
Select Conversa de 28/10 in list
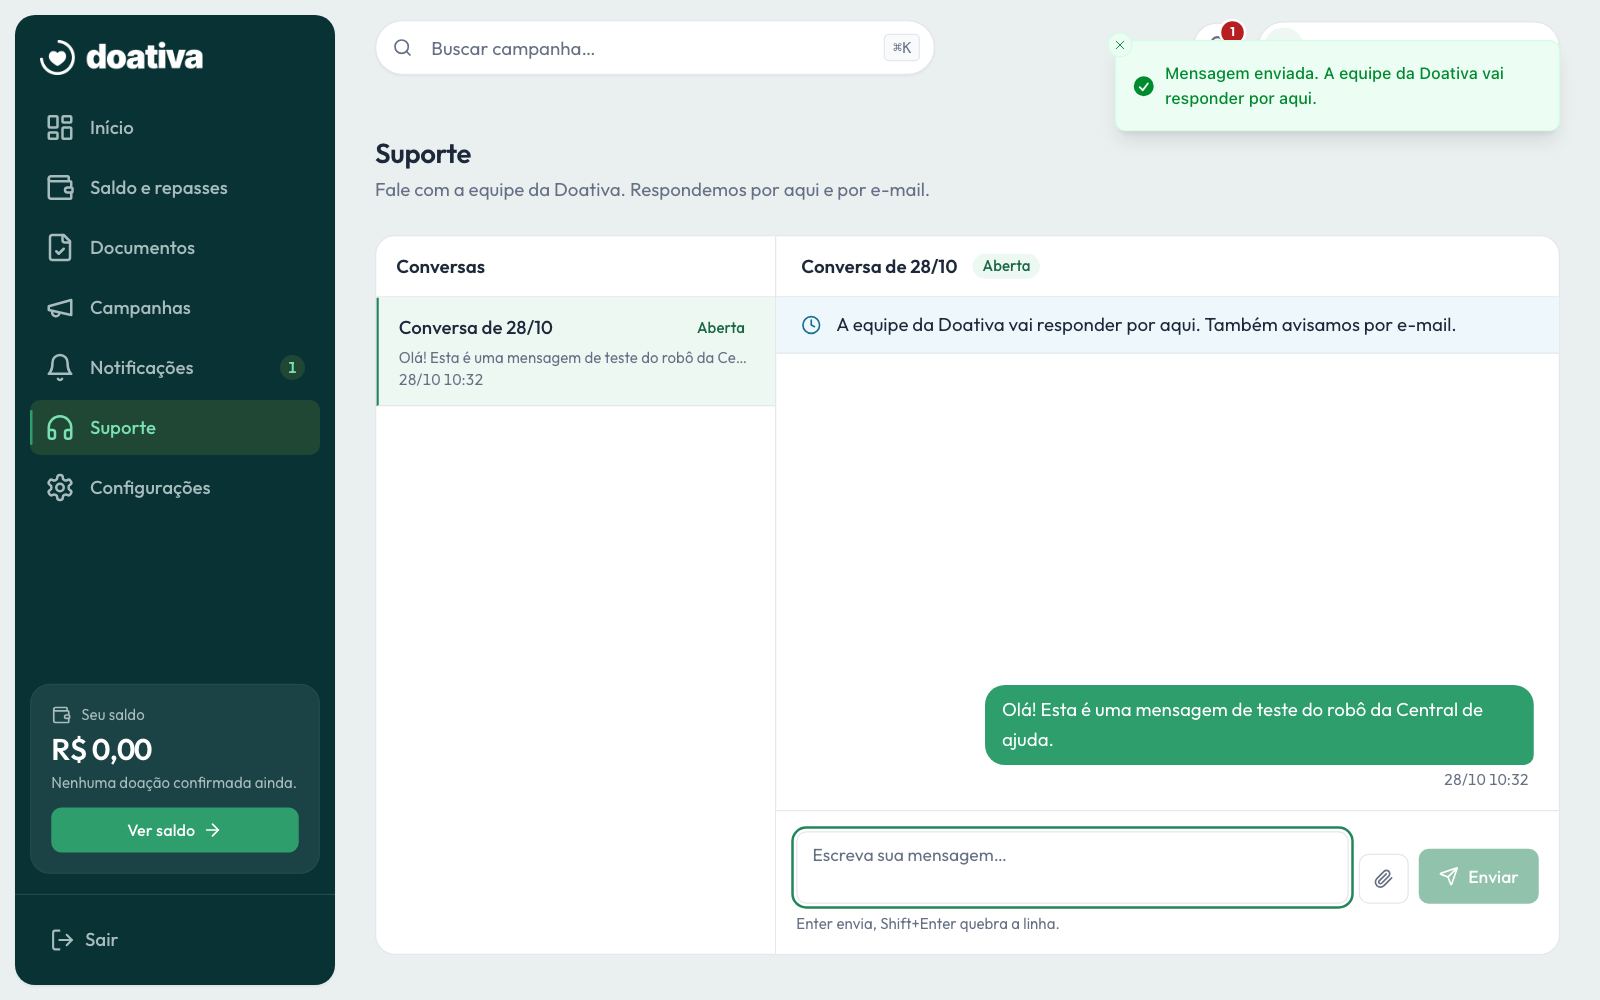click(576, 351)
